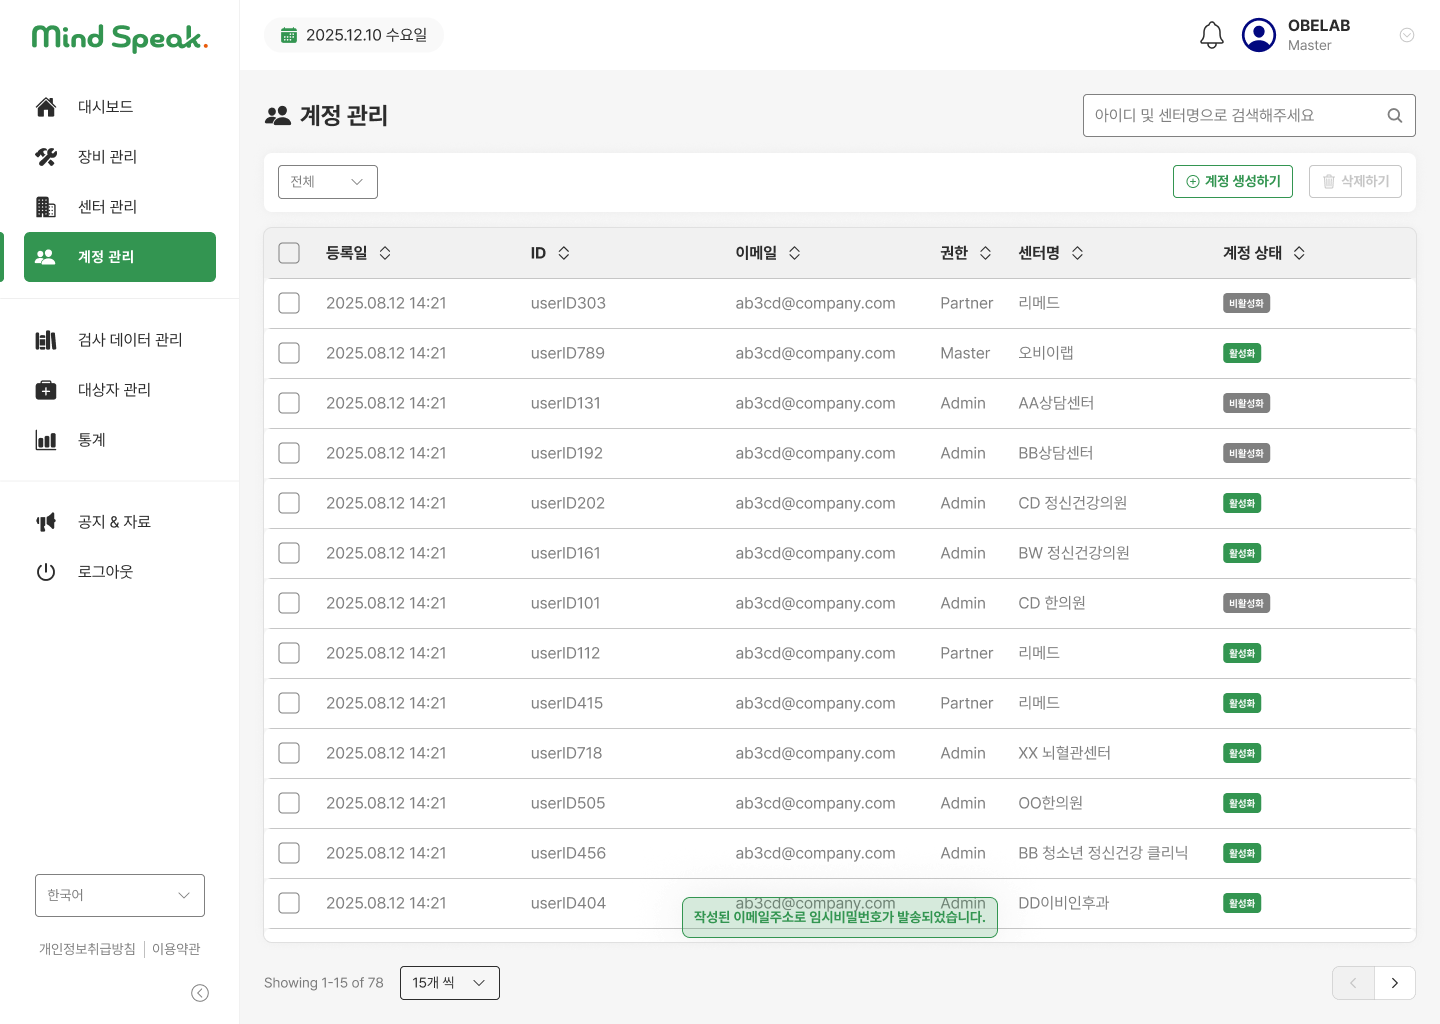Open 검사 데이터 관리 menu

[120, 340]
